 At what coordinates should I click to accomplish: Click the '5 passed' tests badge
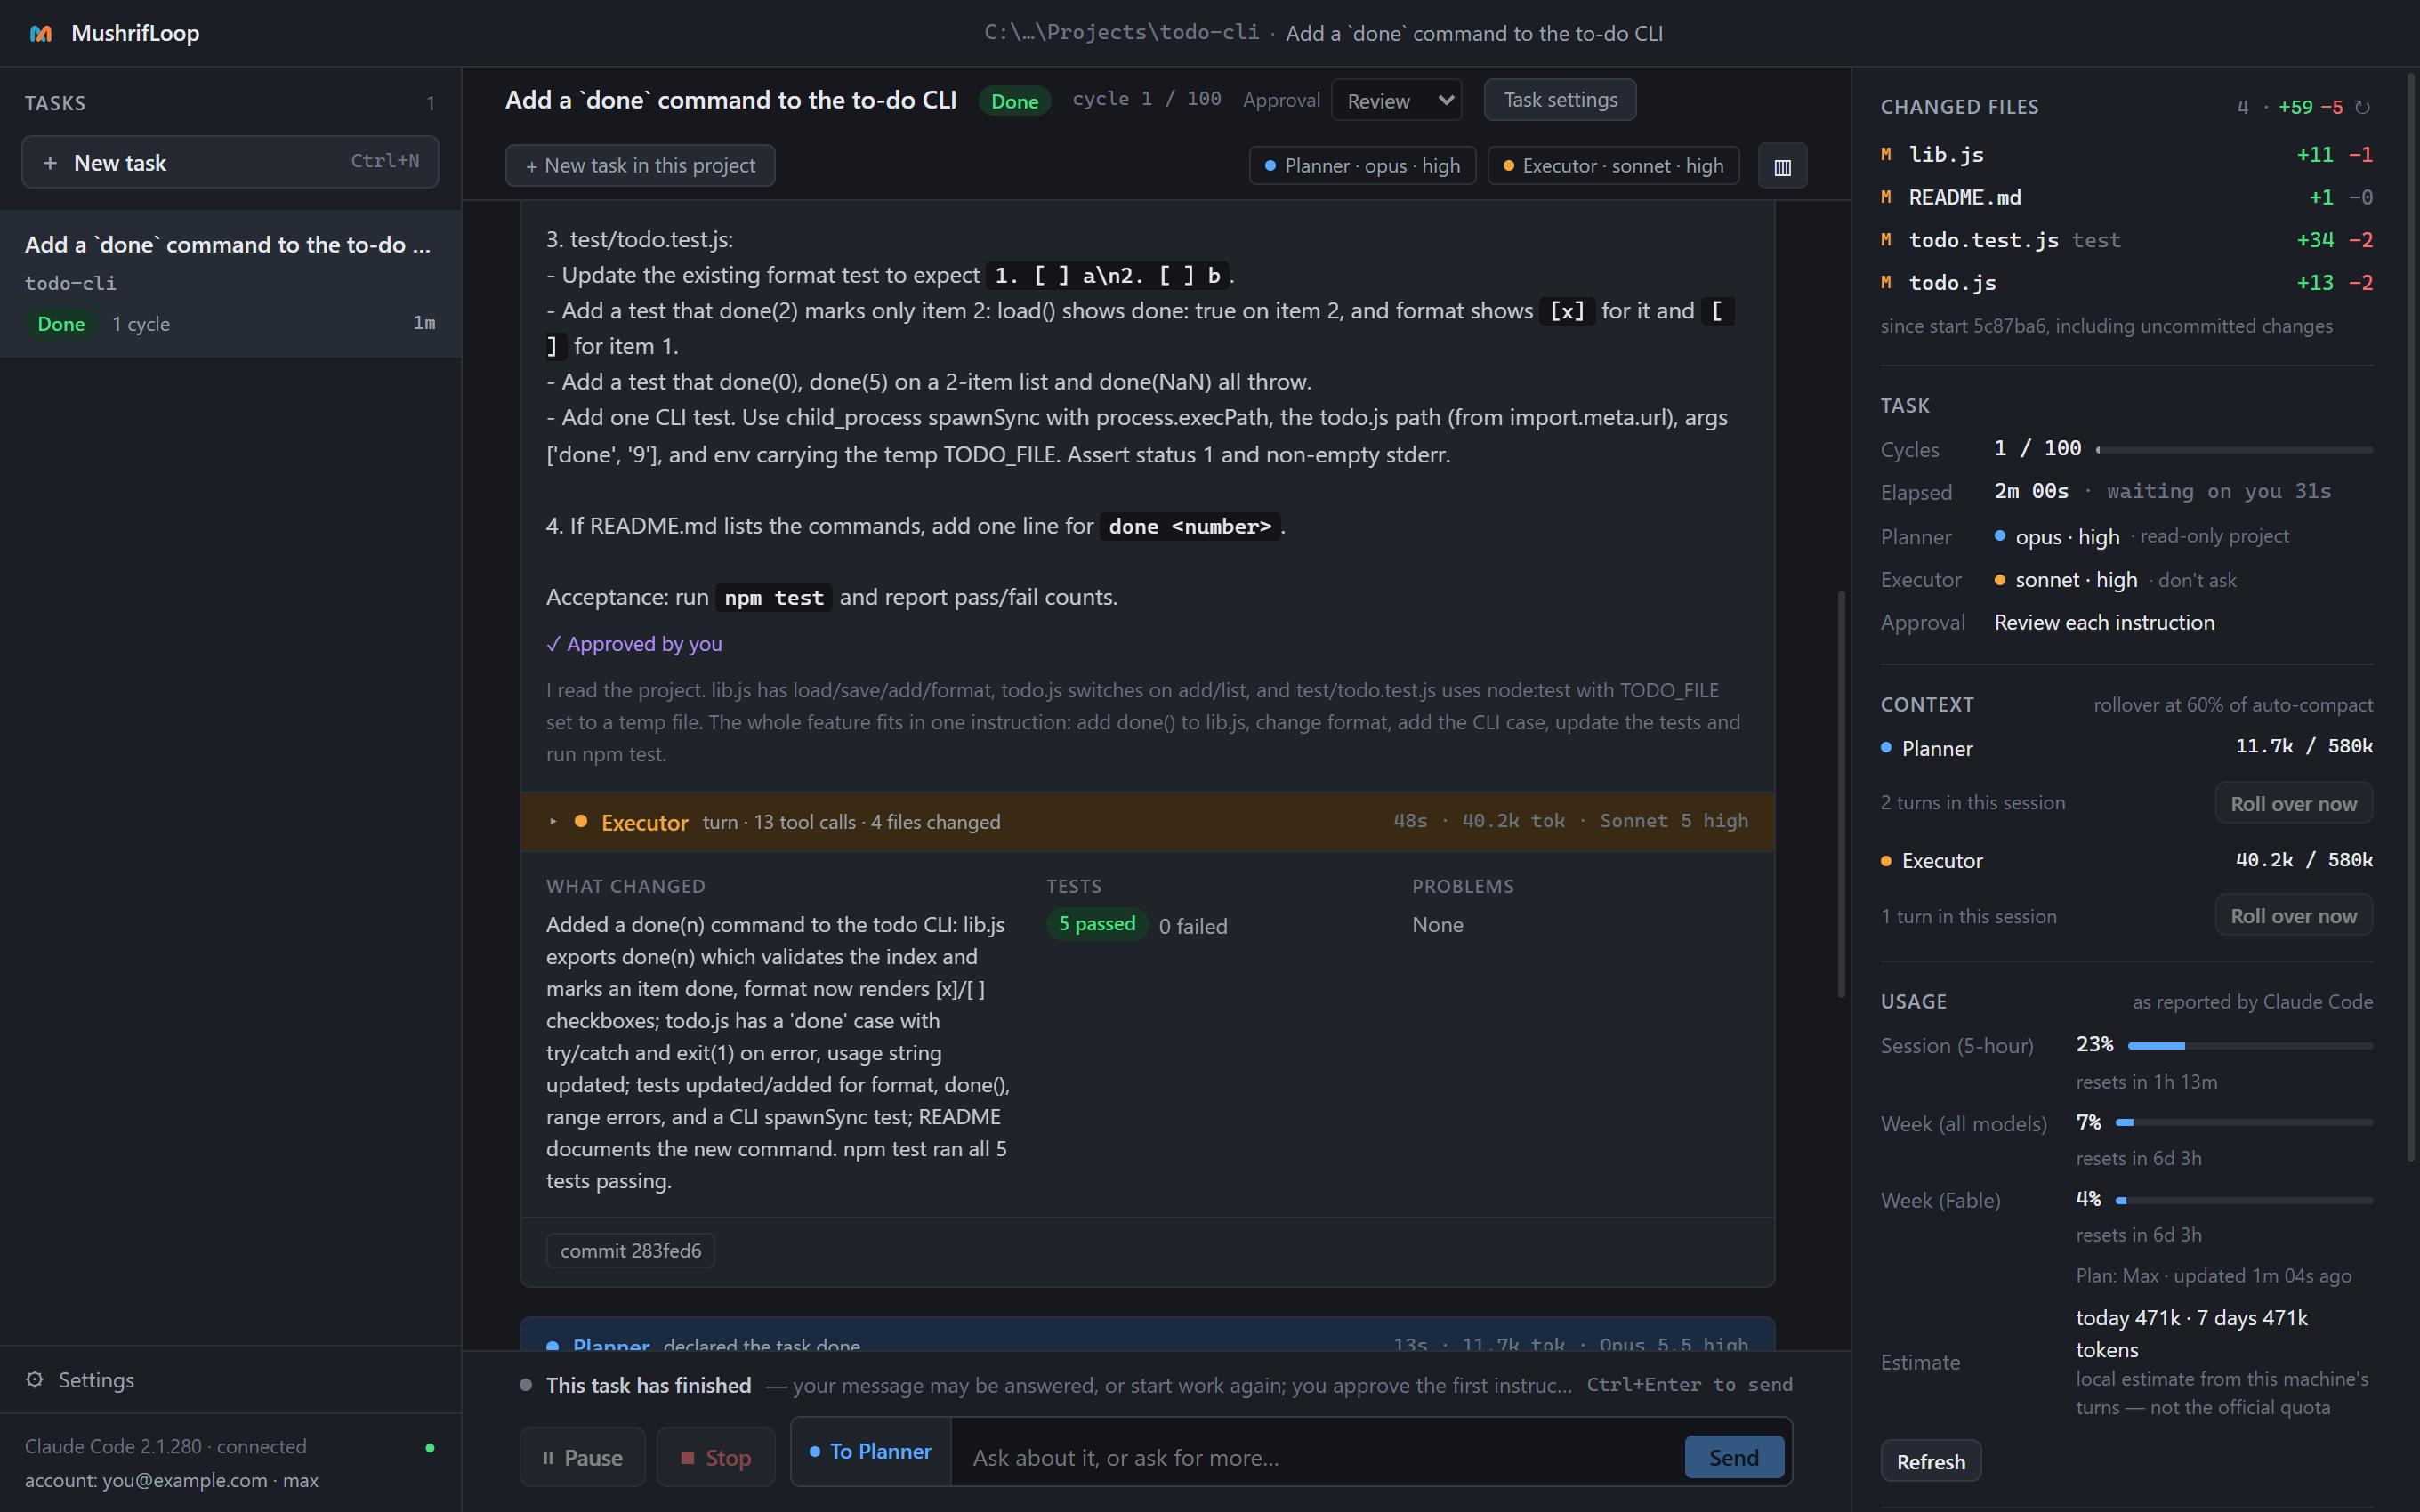pyautogui.click(x=1097, y=924)
